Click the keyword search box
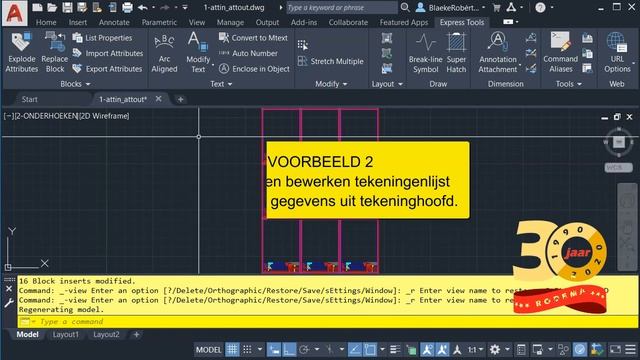 point(341,7)
